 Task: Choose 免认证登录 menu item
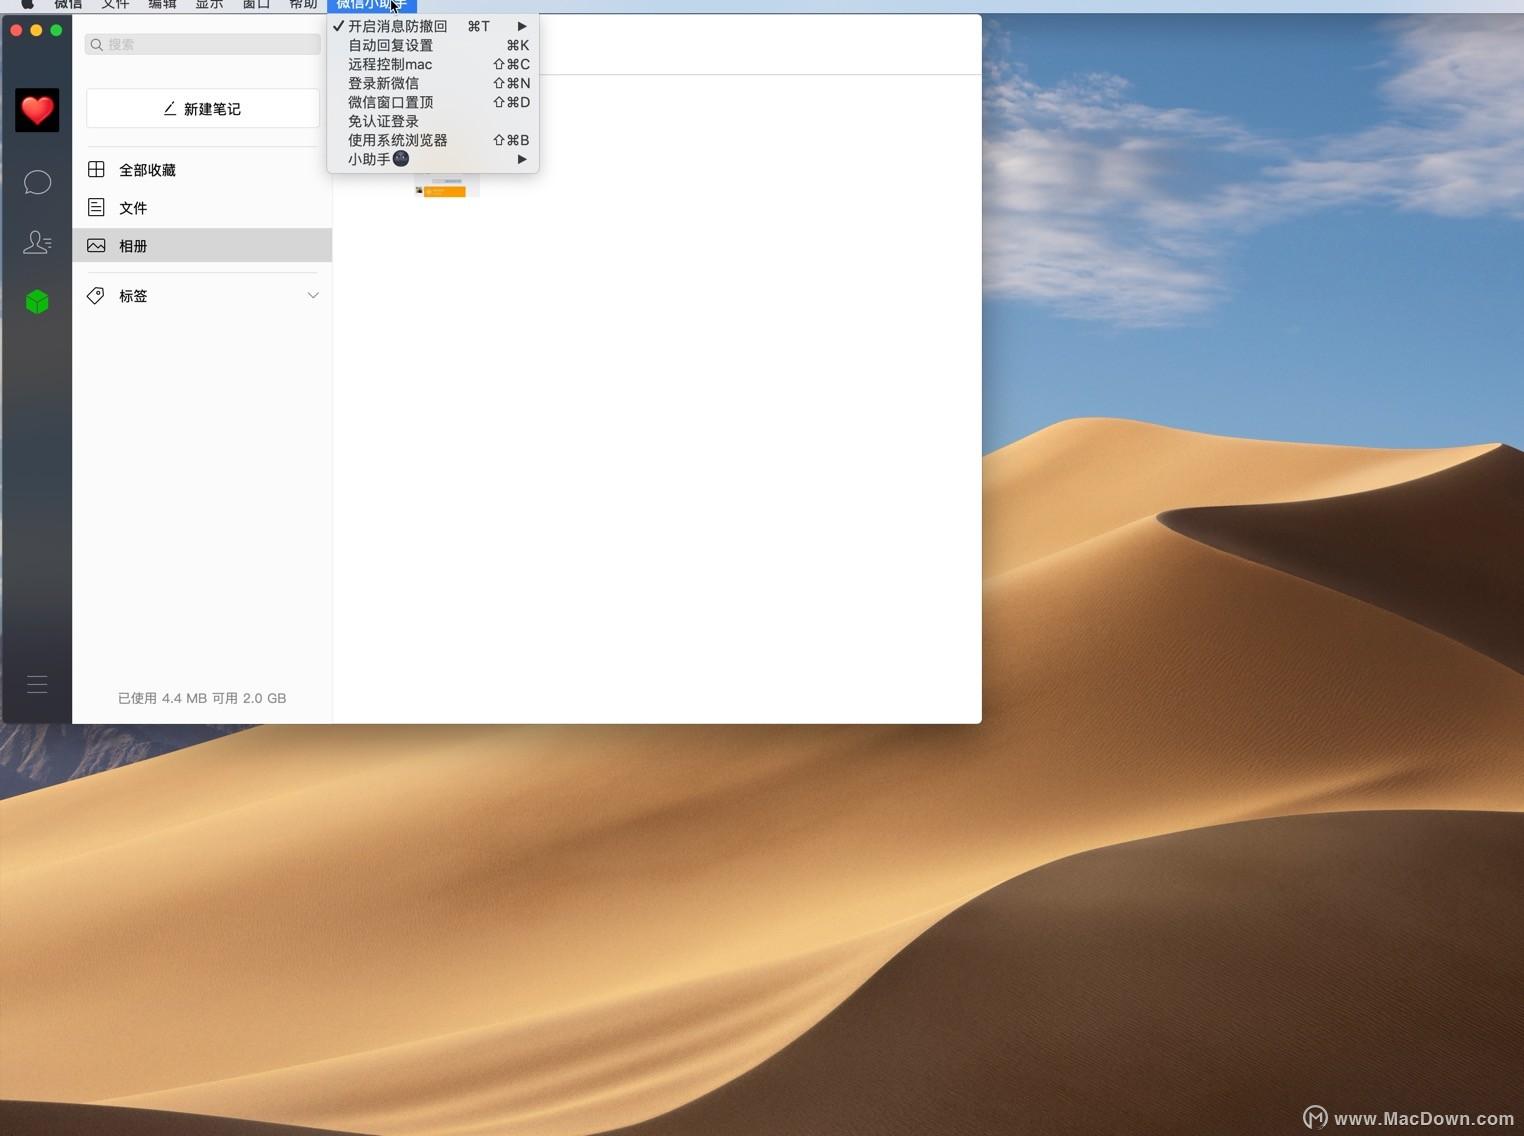(x=433, y=121)
